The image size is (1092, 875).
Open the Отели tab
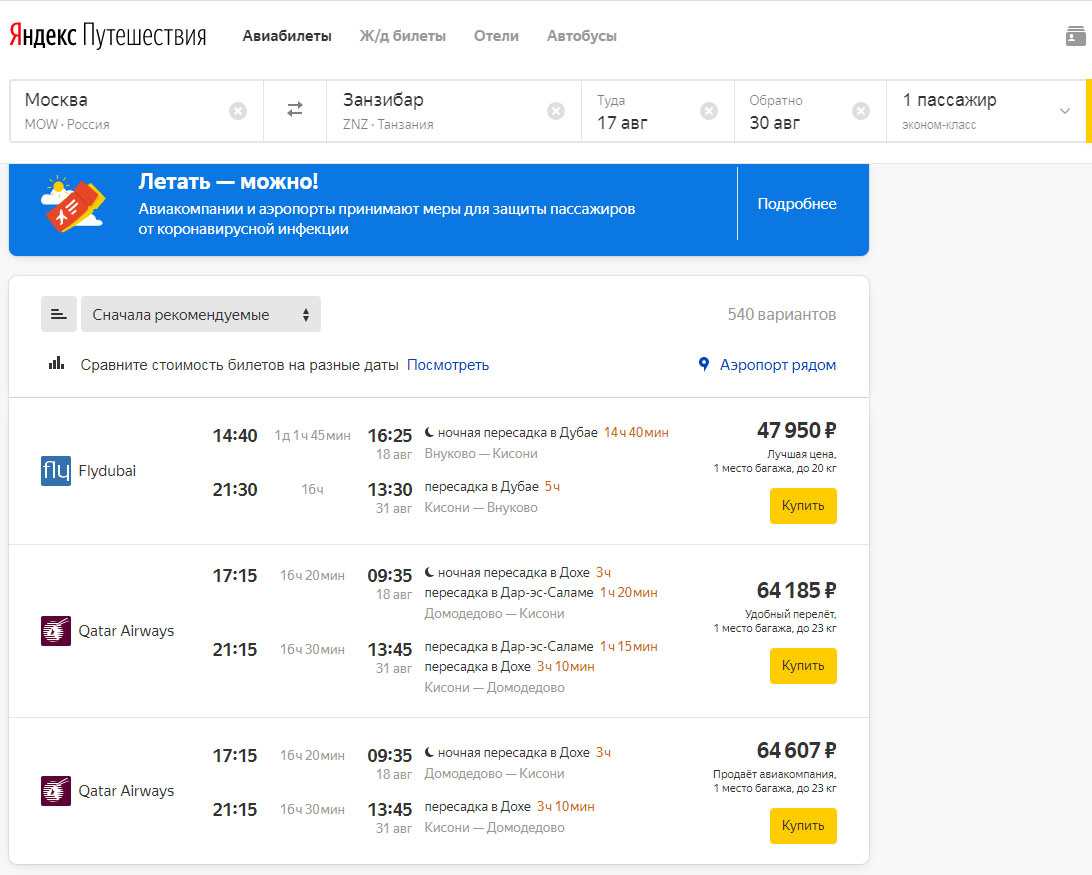pyautogui.click(x=497, y=36)
